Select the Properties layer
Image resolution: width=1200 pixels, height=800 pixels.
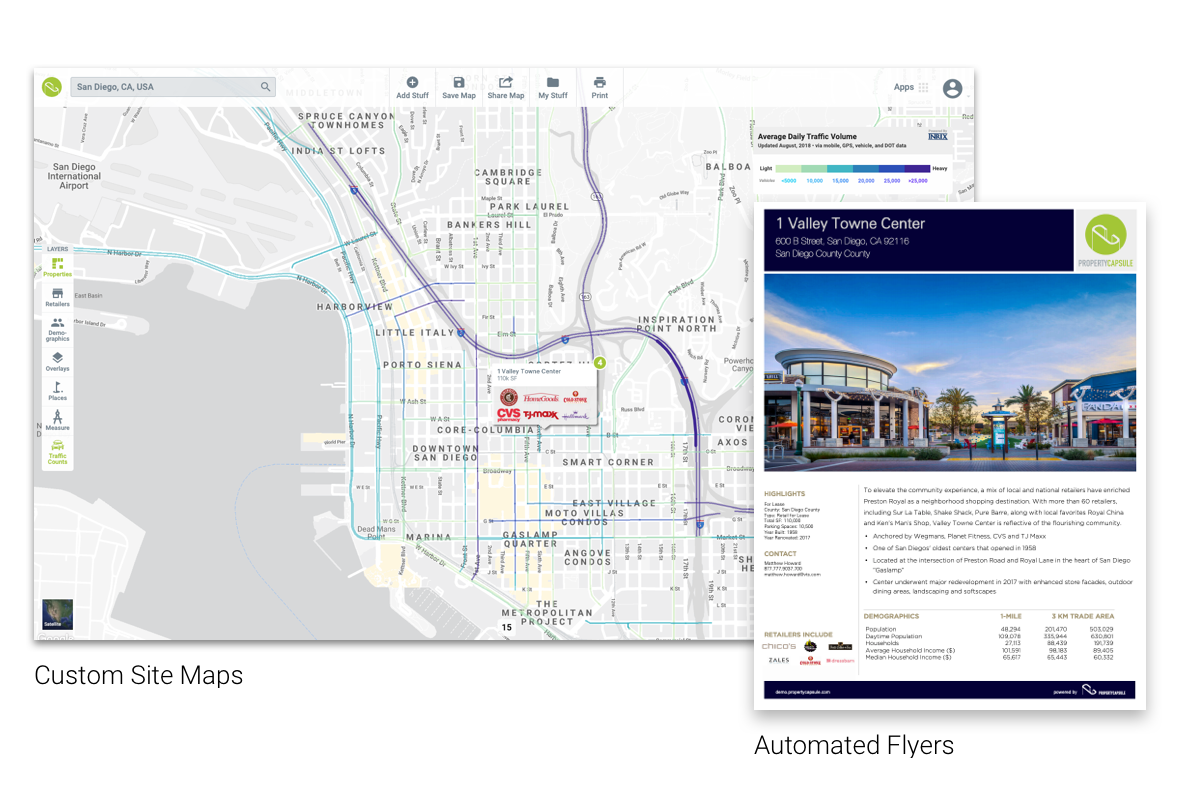pos(57,267)
